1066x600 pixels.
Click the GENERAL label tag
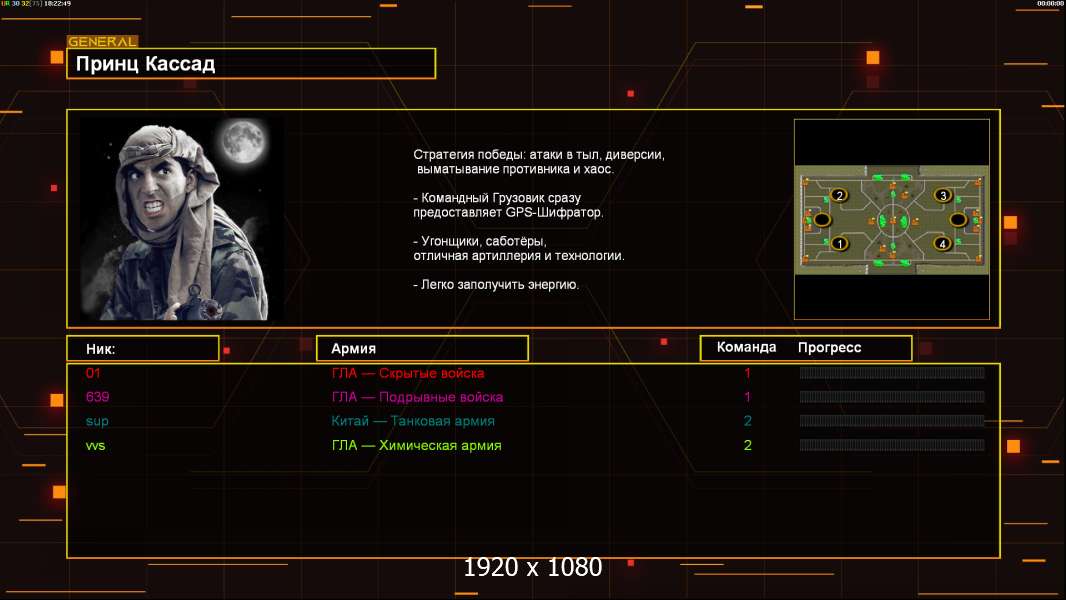(x=103, y=41)
